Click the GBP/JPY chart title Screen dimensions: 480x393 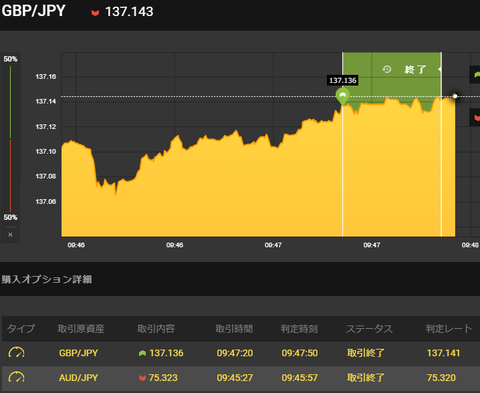[x=33, y=11]
